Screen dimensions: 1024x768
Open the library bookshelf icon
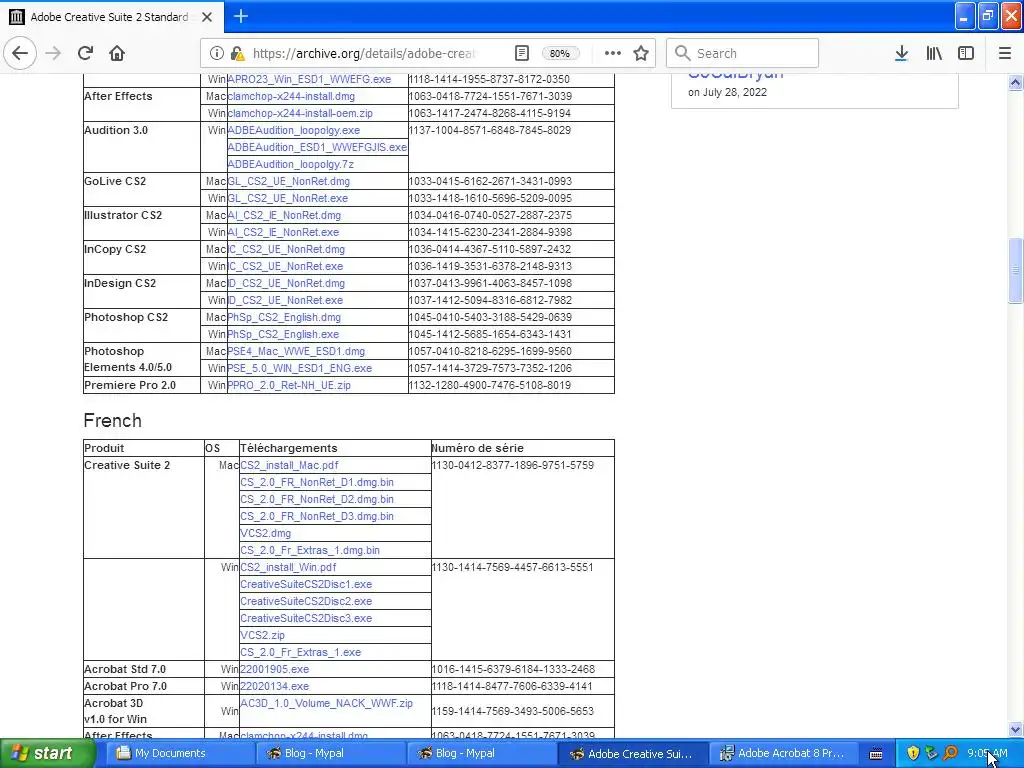[934, 53]
